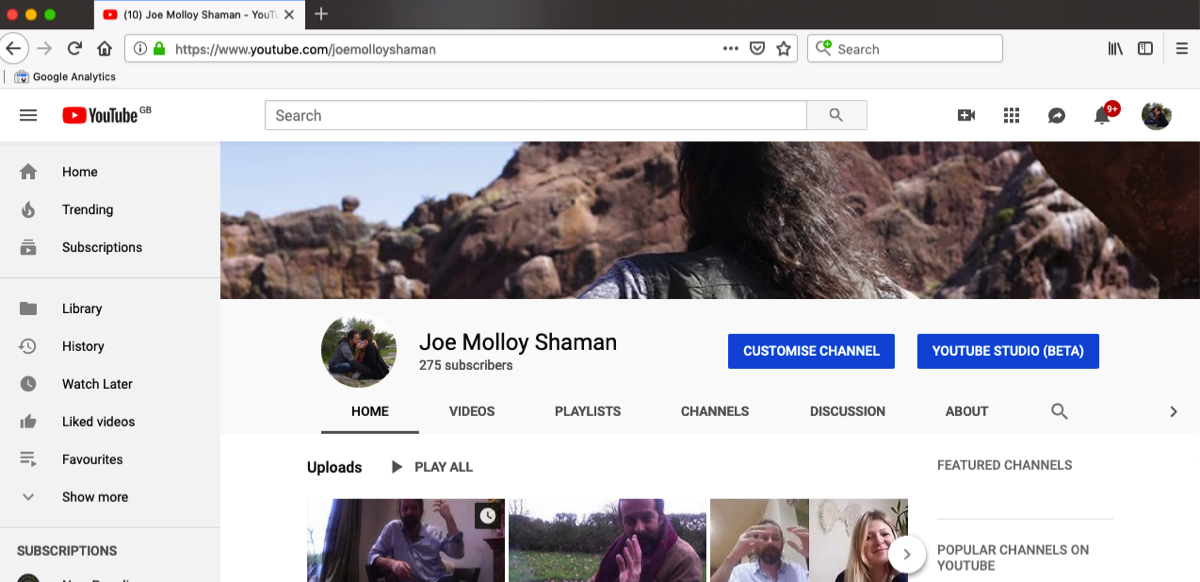Toggle Watch Later on first video thumbnail
Image resolution: width=1200 pixels, height=582 pixels.
pyautogui.click(x=487, y=516)
